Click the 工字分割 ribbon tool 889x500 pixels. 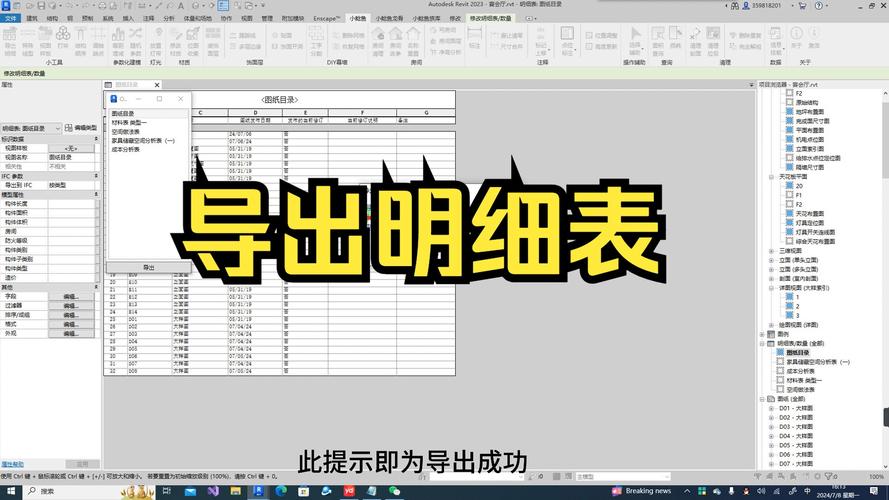point(316,41)
